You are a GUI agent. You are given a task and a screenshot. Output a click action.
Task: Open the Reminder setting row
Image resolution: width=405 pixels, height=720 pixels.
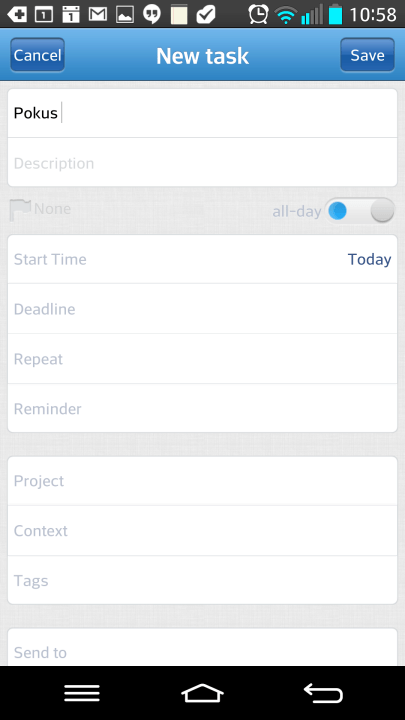[202, 408]
